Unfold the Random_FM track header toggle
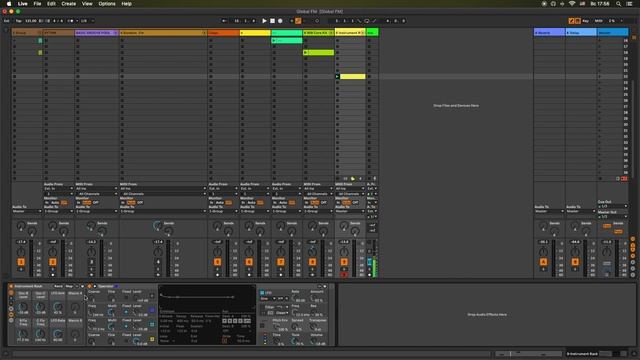The image size is (640, 360). point(204,33)
